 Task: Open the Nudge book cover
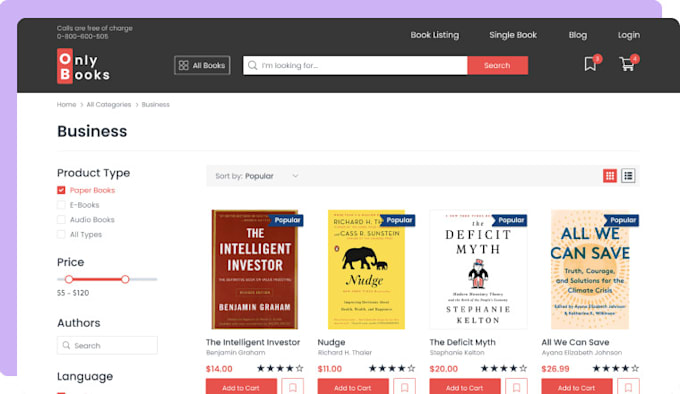click(366, 270)
